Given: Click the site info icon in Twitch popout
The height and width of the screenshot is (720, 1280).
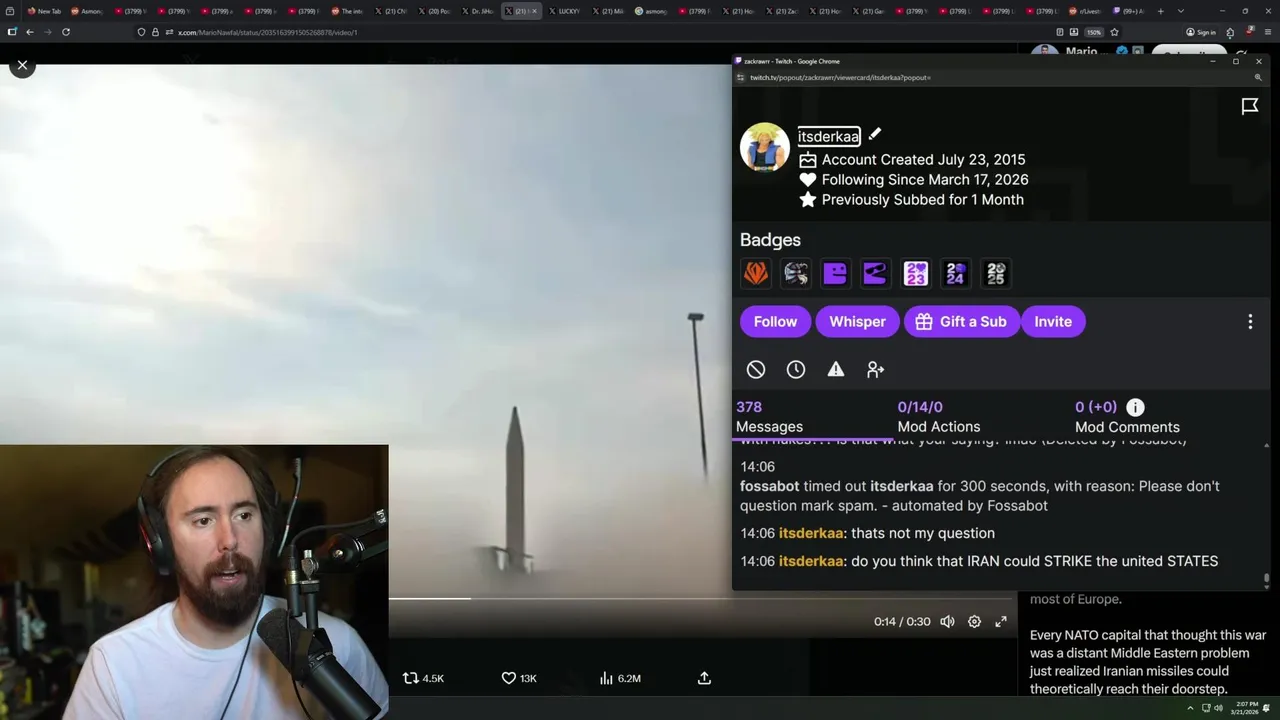Looking at the screenshot, I should [741, 77].
